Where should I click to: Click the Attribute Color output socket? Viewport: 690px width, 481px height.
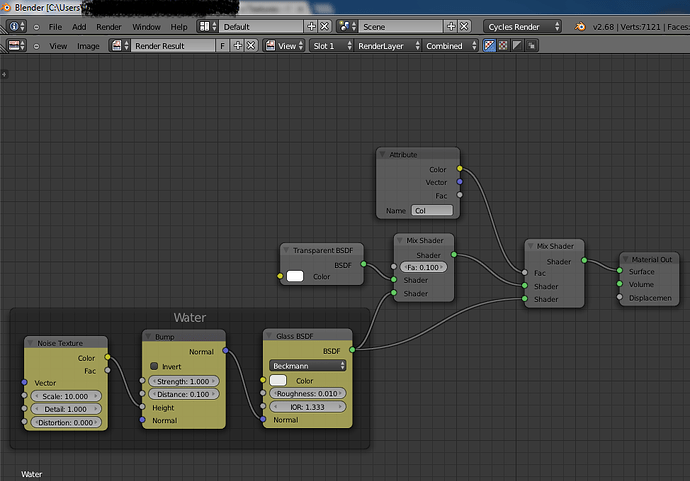459,169
